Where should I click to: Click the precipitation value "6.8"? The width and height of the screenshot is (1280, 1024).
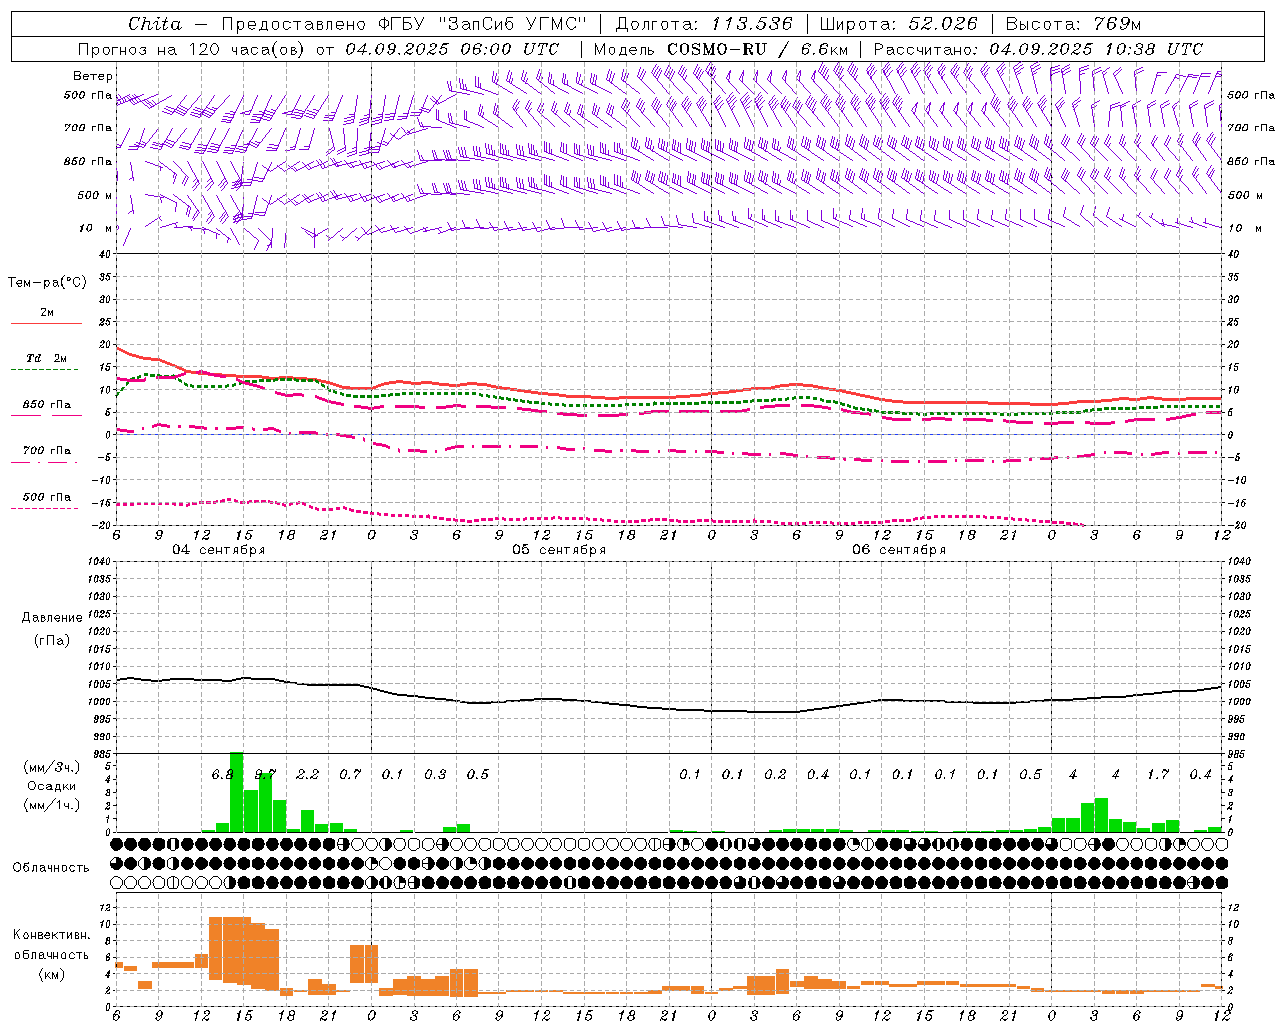[x=222, y=774]
